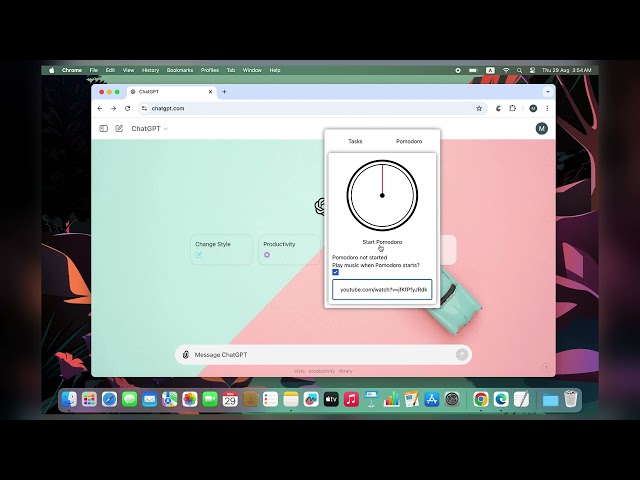Launch Music from the dock

coord(351,399)
